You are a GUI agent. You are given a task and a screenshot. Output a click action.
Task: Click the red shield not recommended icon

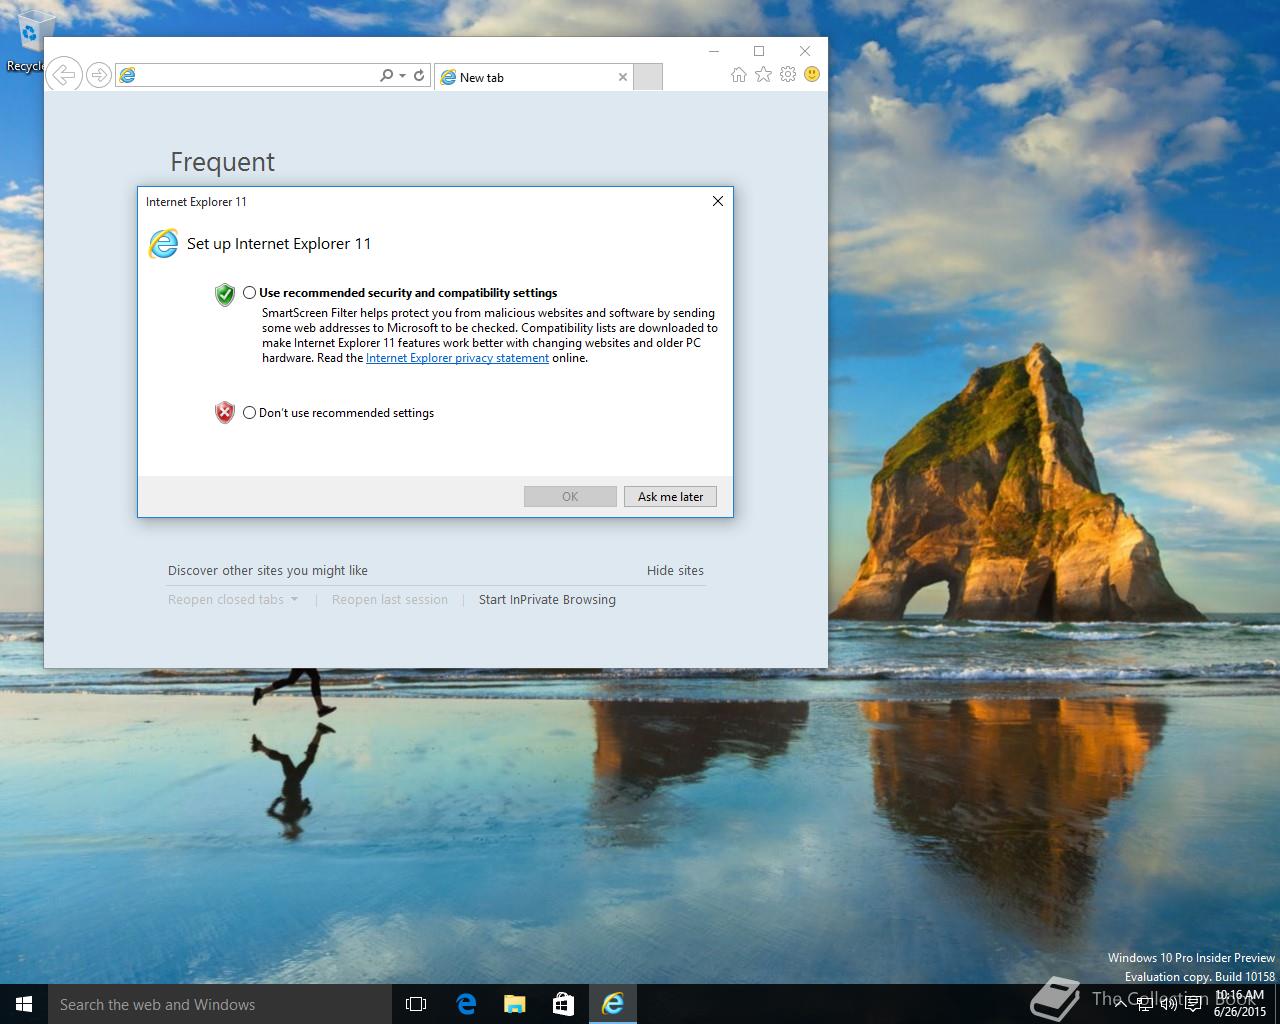tap(225, 412)
